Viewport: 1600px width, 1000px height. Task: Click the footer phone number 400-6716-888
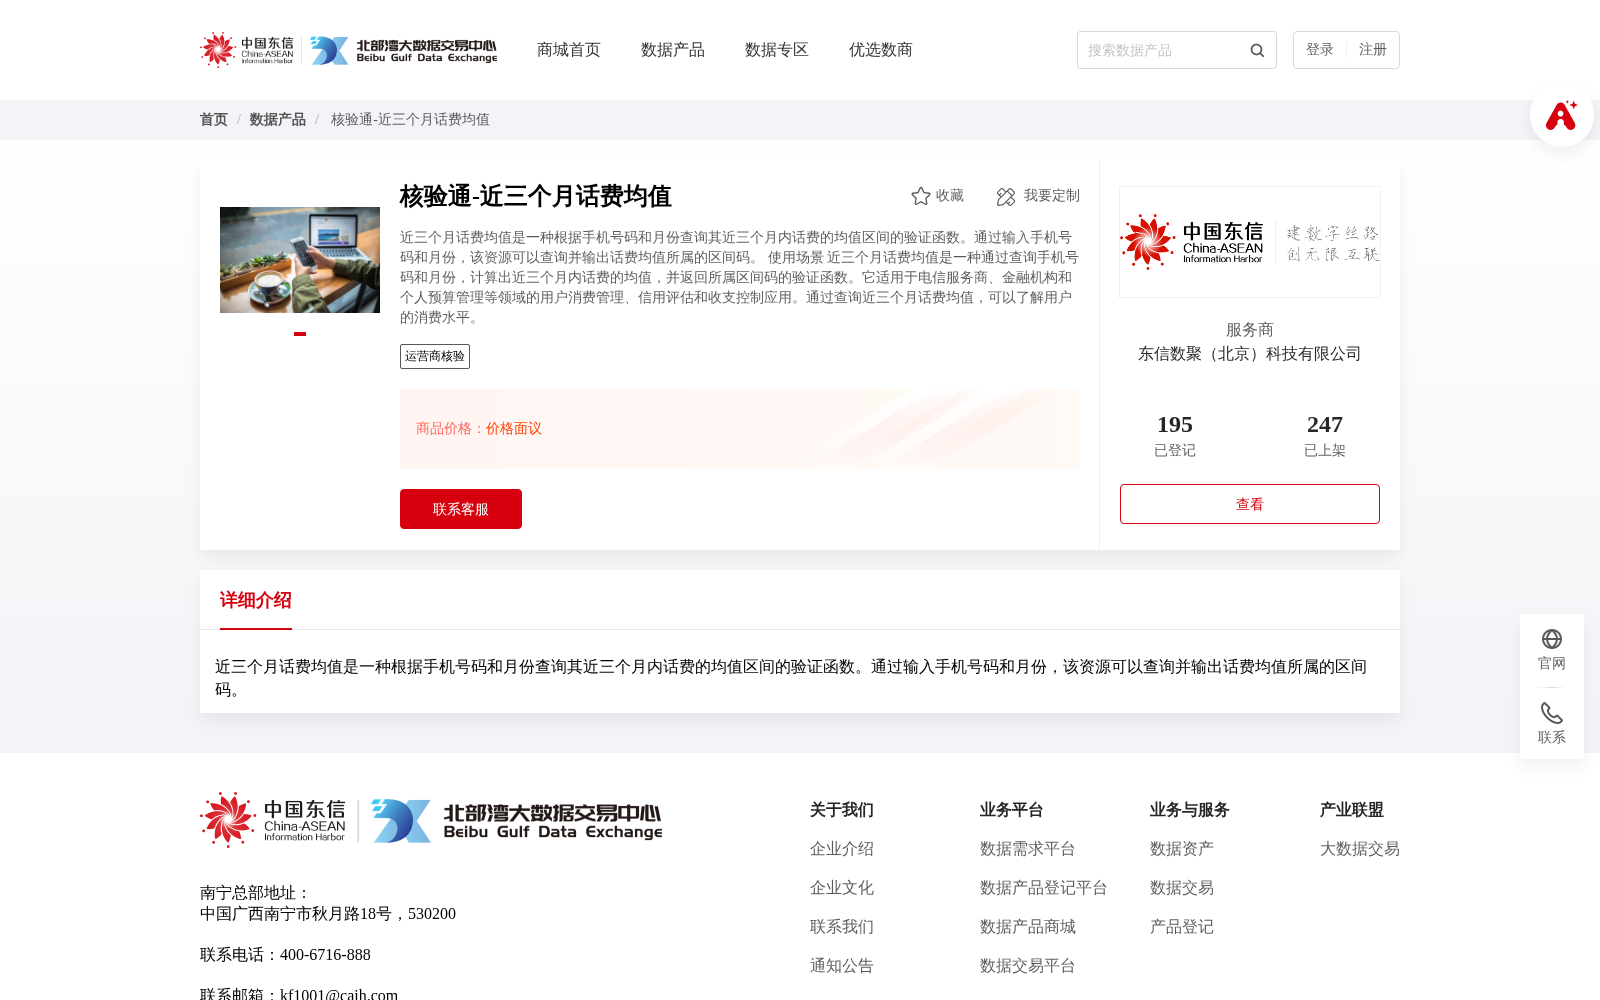[x=325, y=955]
